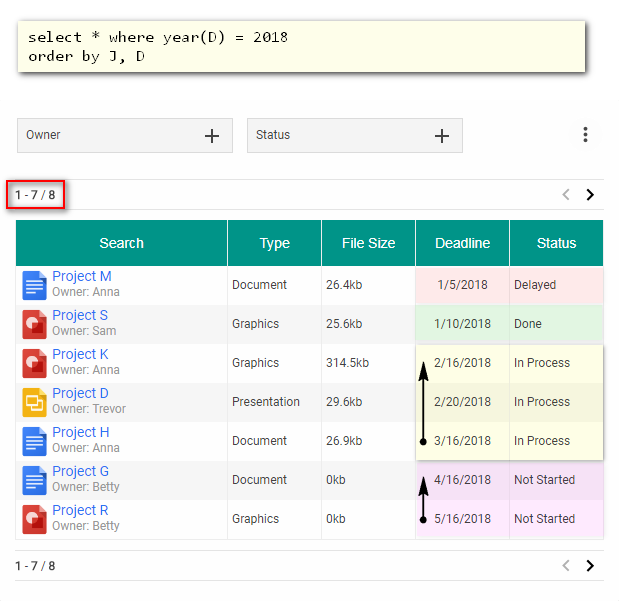Sort by File Size column header
619x601 pixels.
coord(368,243)
